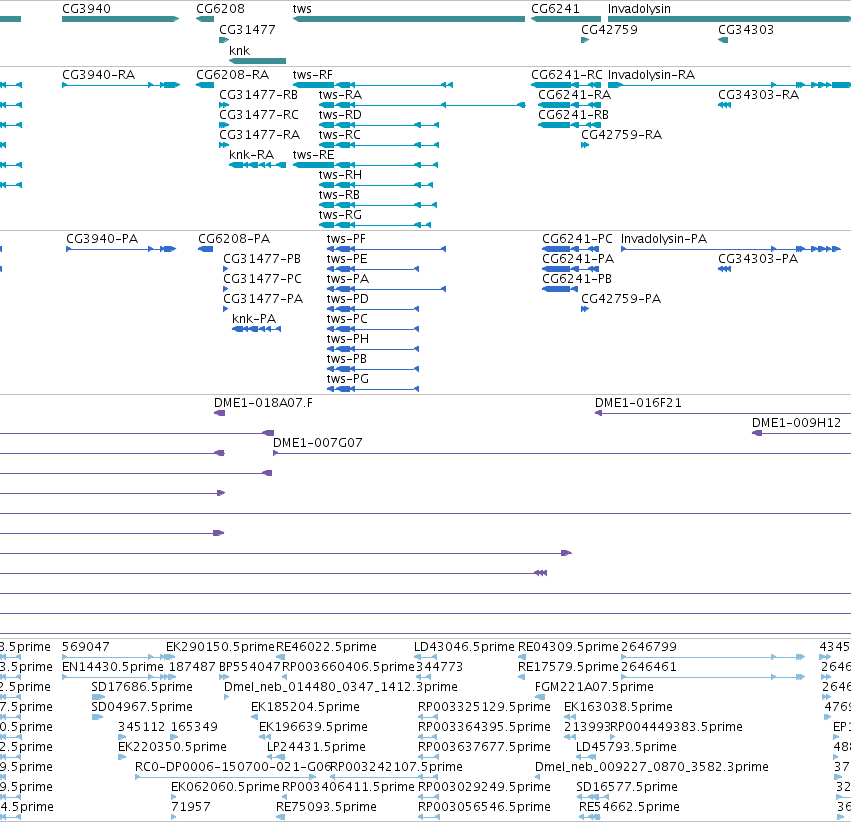Screen dimensions: 851x822
Task: Click transcript tws-RF label
Action: [313, 74]
